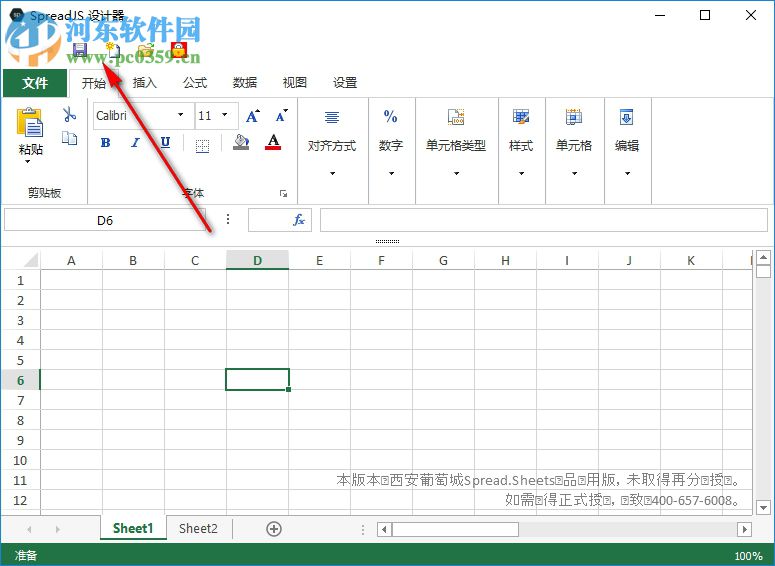Image resolution: width=775 pixels, height=566 pixels.
Task: Decrease font size with small A
Action: 282,116
